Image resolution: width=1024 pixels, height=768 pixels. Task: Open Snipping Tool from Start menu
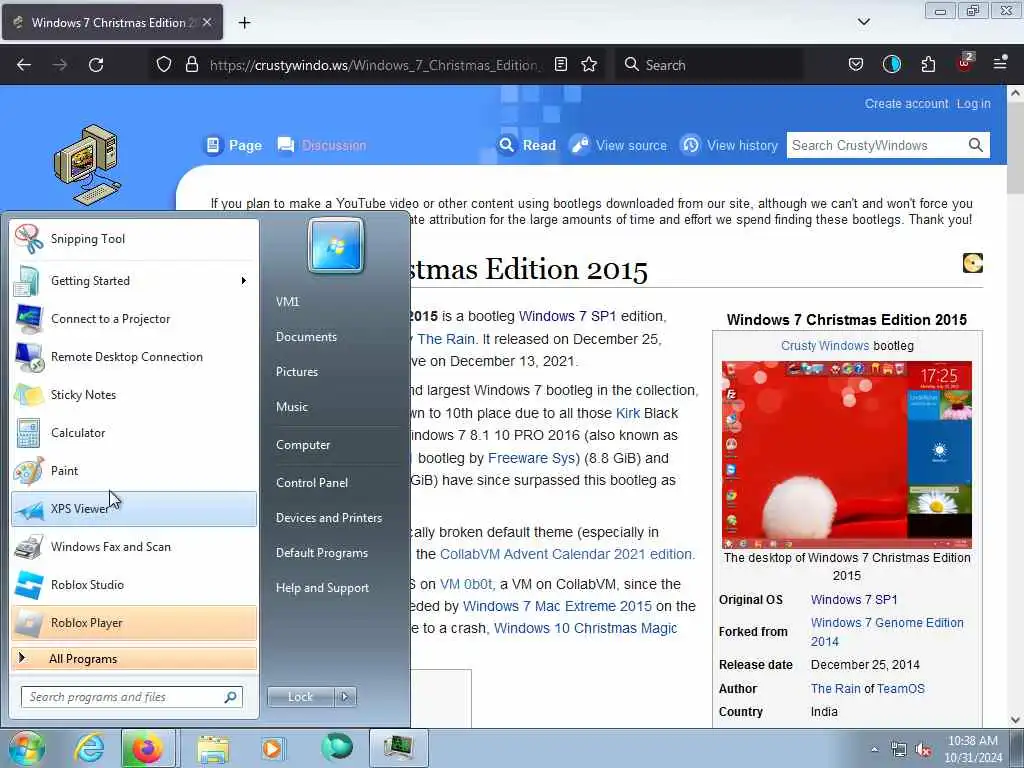pos(134,239)
